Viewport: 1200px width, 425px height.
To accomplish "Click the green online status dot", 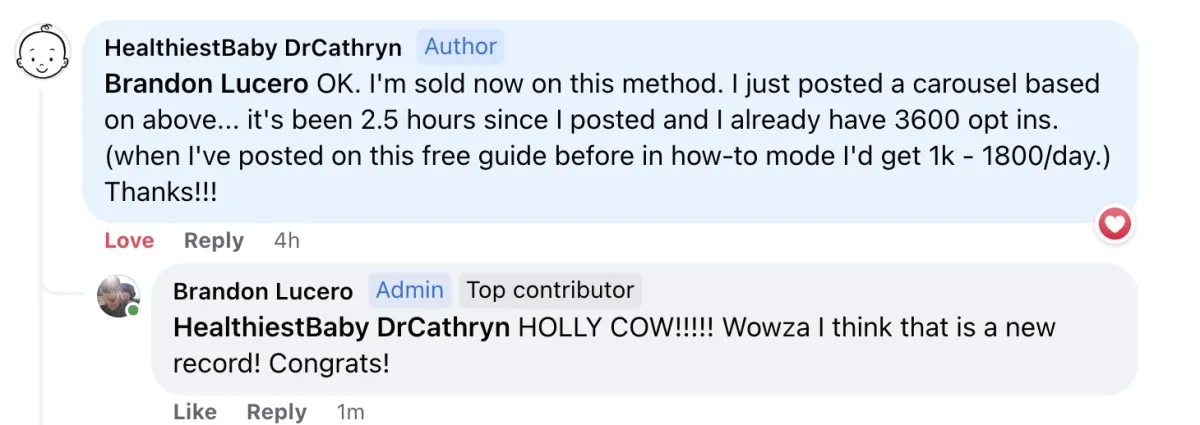I will tap(133, 311).
